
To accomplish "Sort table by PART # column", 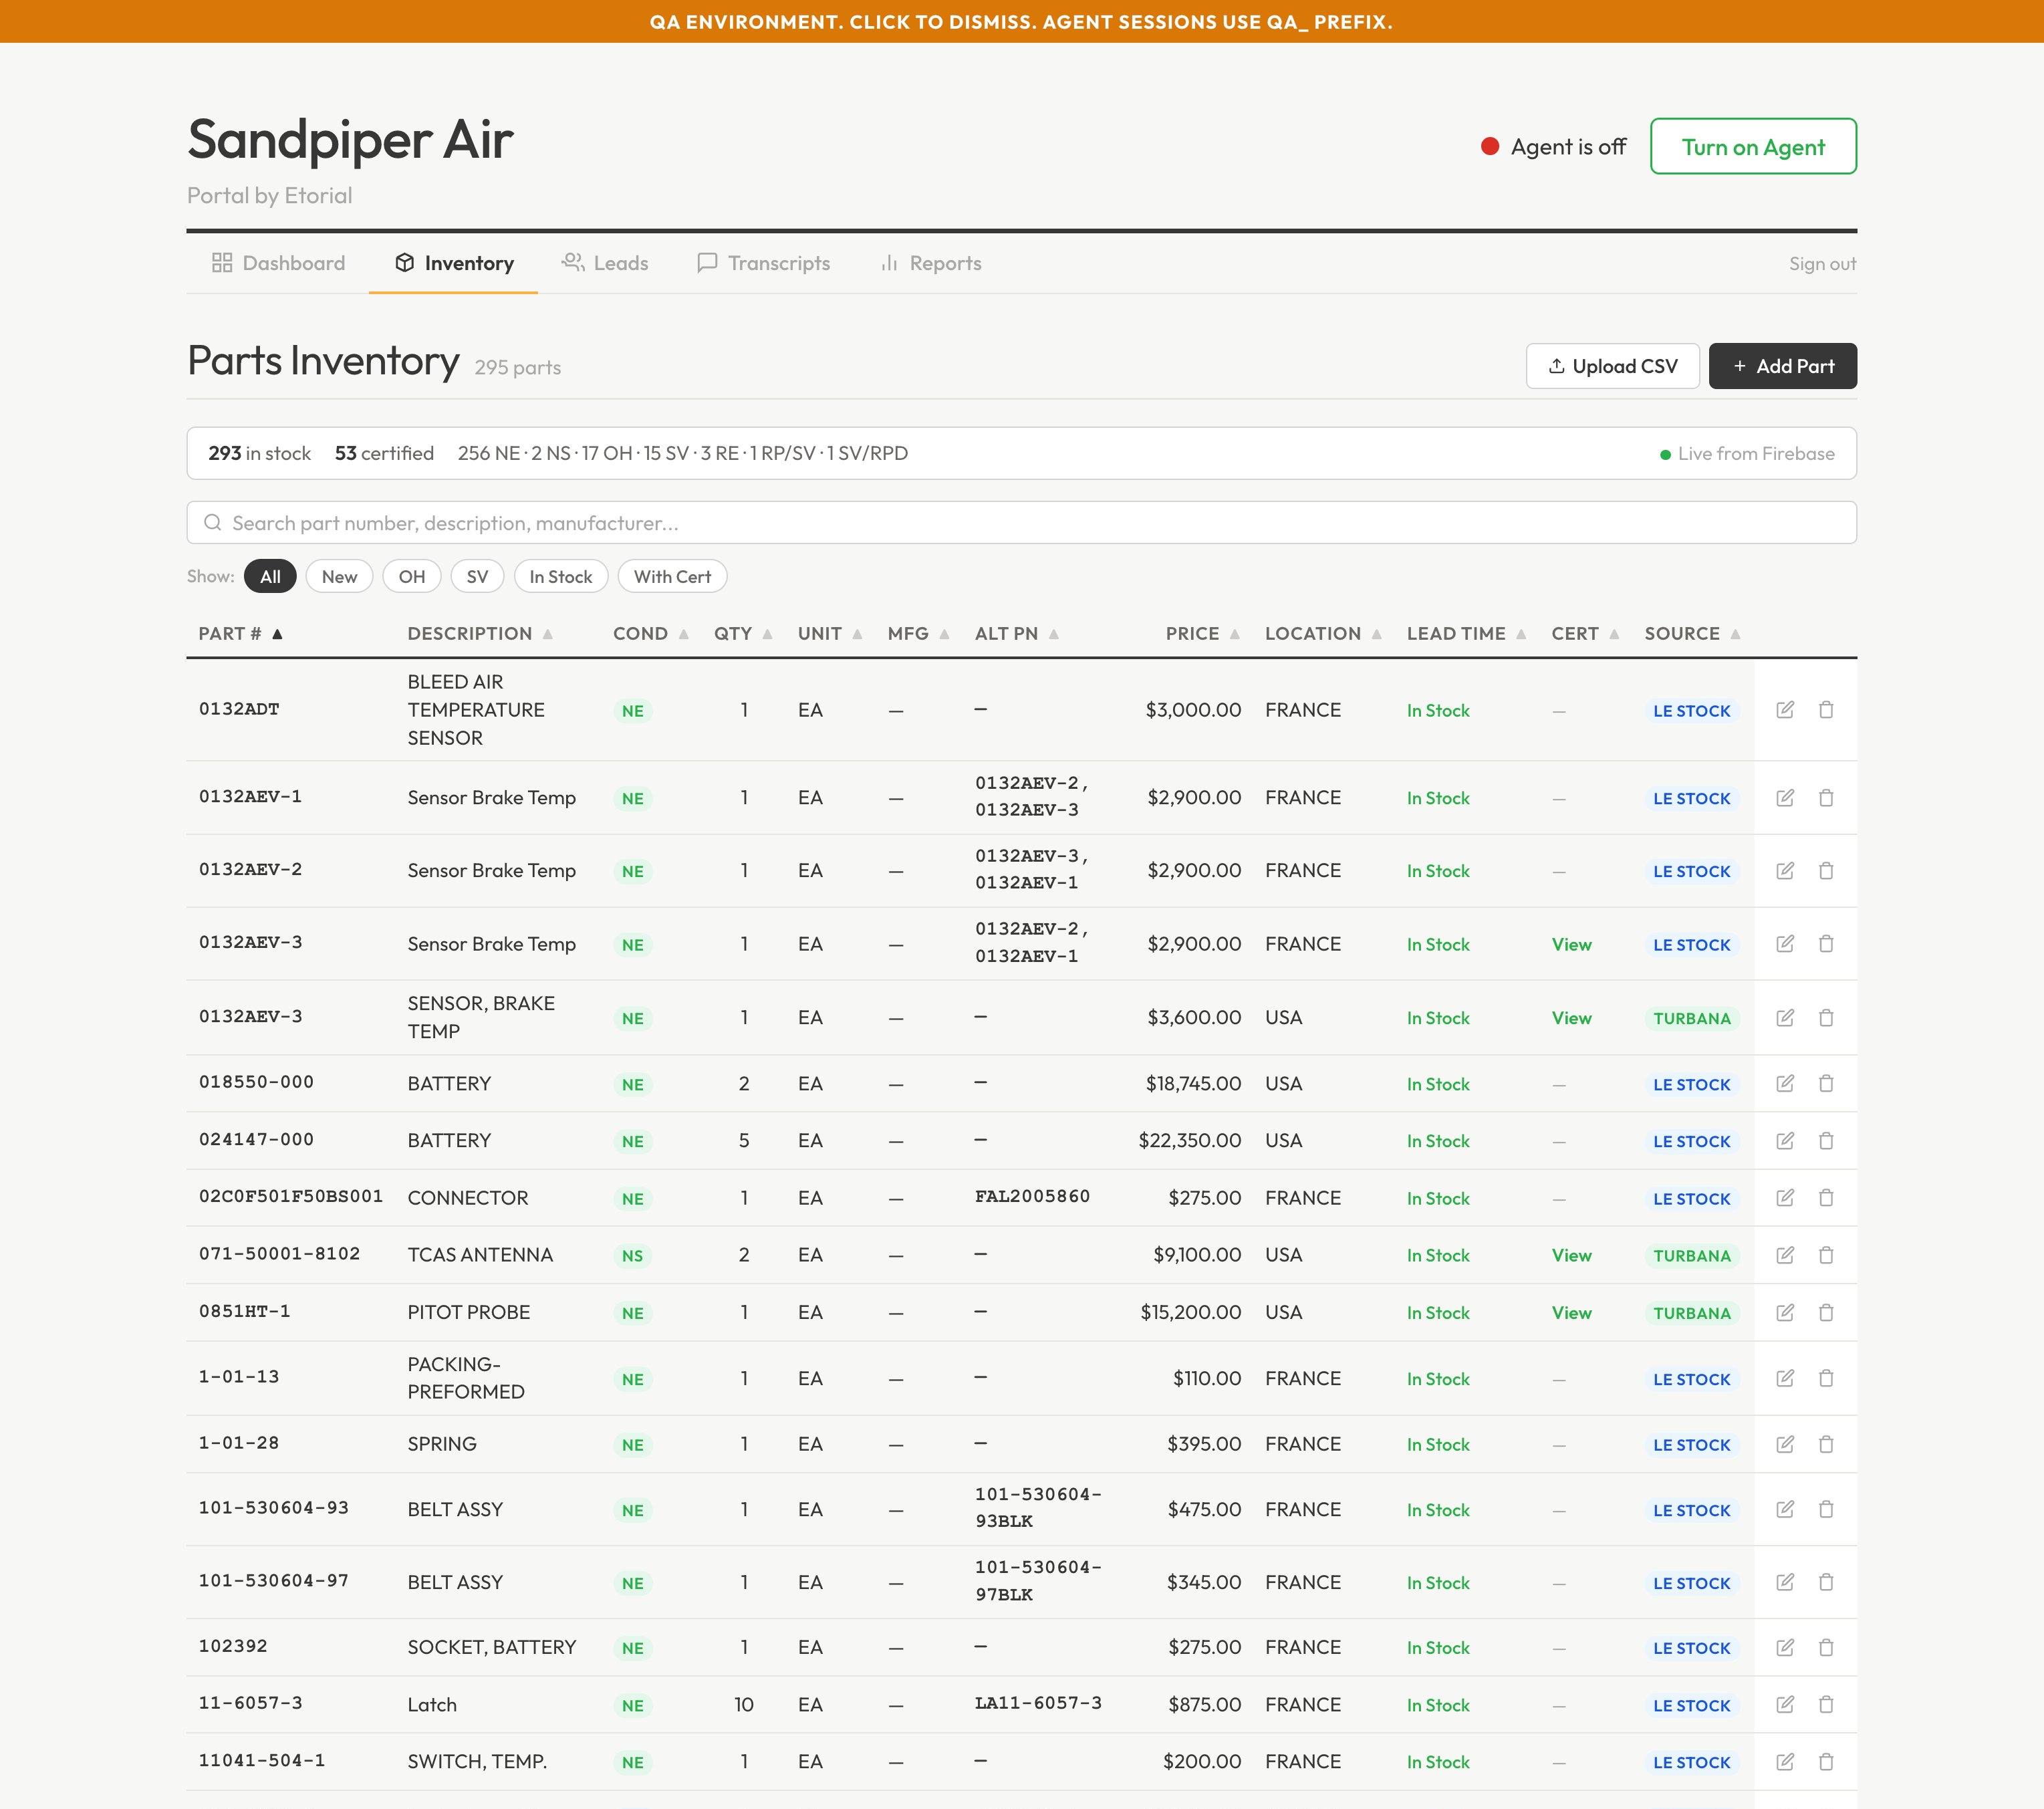I will point(241,634).
